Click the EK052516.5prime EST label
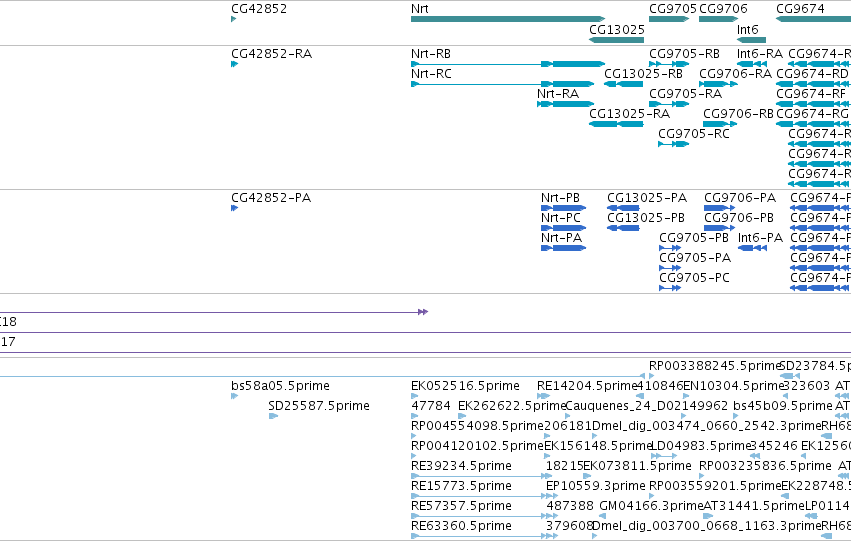Image resolution: width=851 pixels, height=541 pixels. point(465,386)
